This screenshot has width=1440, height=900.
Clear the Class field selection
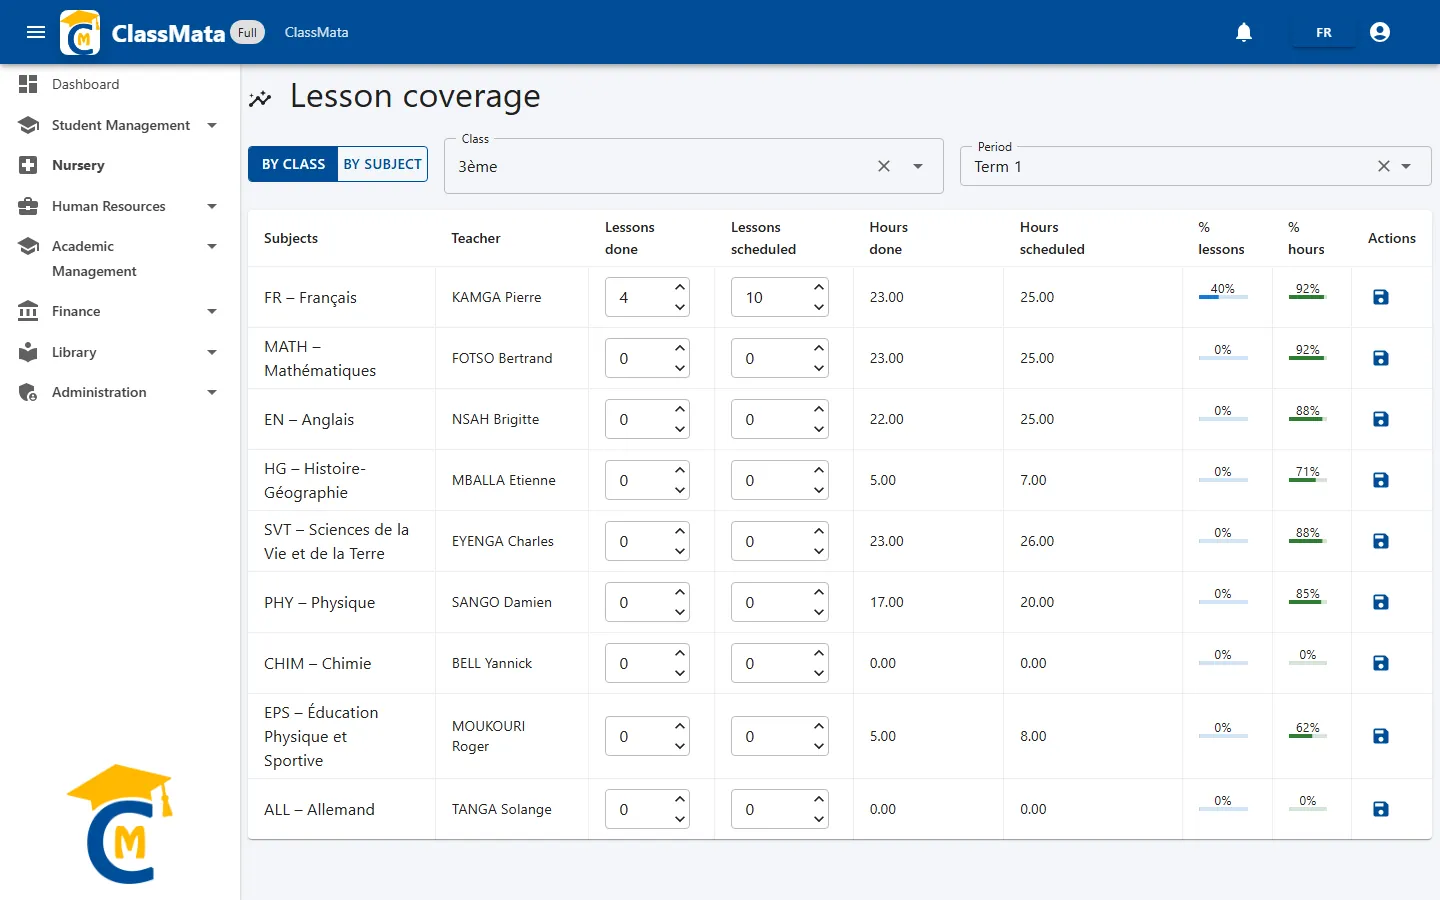[884, 166]
